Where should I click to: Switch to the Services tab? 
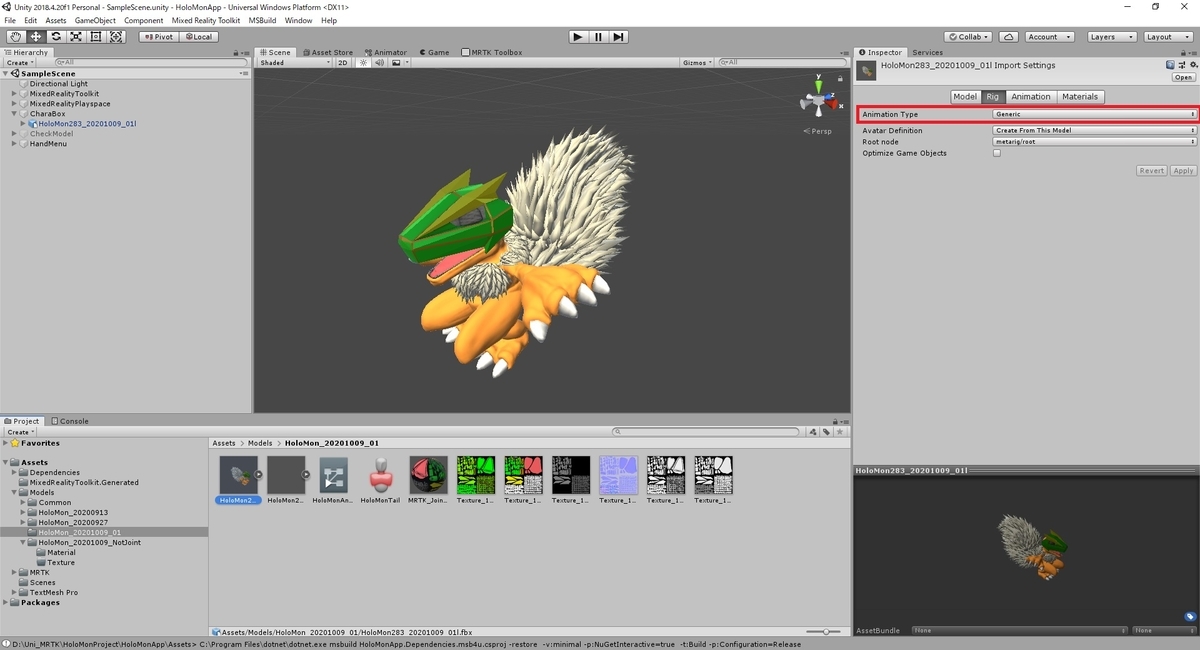coord(927,52)
